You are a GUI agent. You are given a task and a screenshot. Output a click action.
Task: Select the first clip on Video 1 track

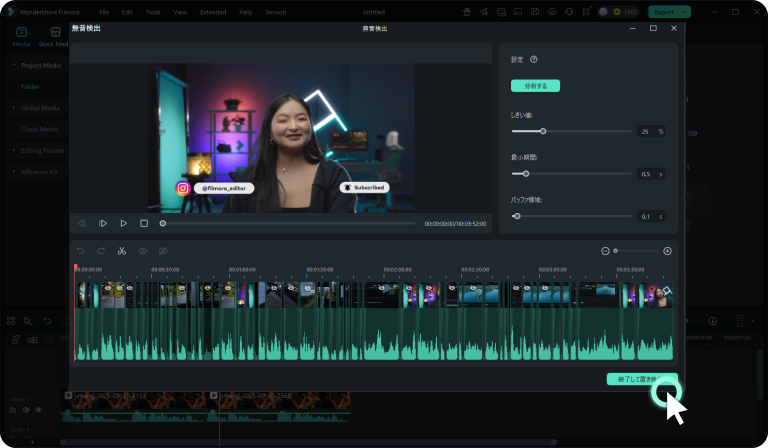135,406
